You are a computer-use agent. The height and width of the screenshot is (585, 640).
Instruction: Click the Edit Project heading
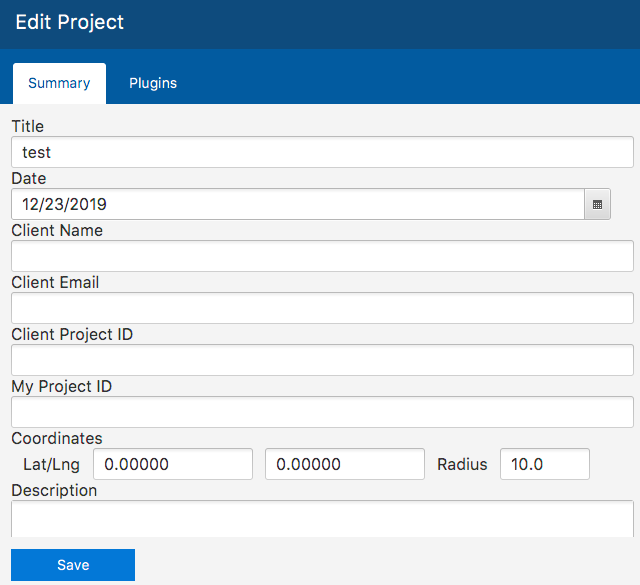tap(69, 22)
